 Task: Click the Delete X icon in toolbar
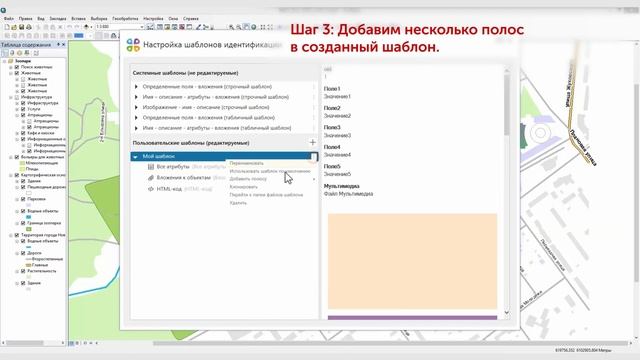pyautogui.click(x=60, y=27)
